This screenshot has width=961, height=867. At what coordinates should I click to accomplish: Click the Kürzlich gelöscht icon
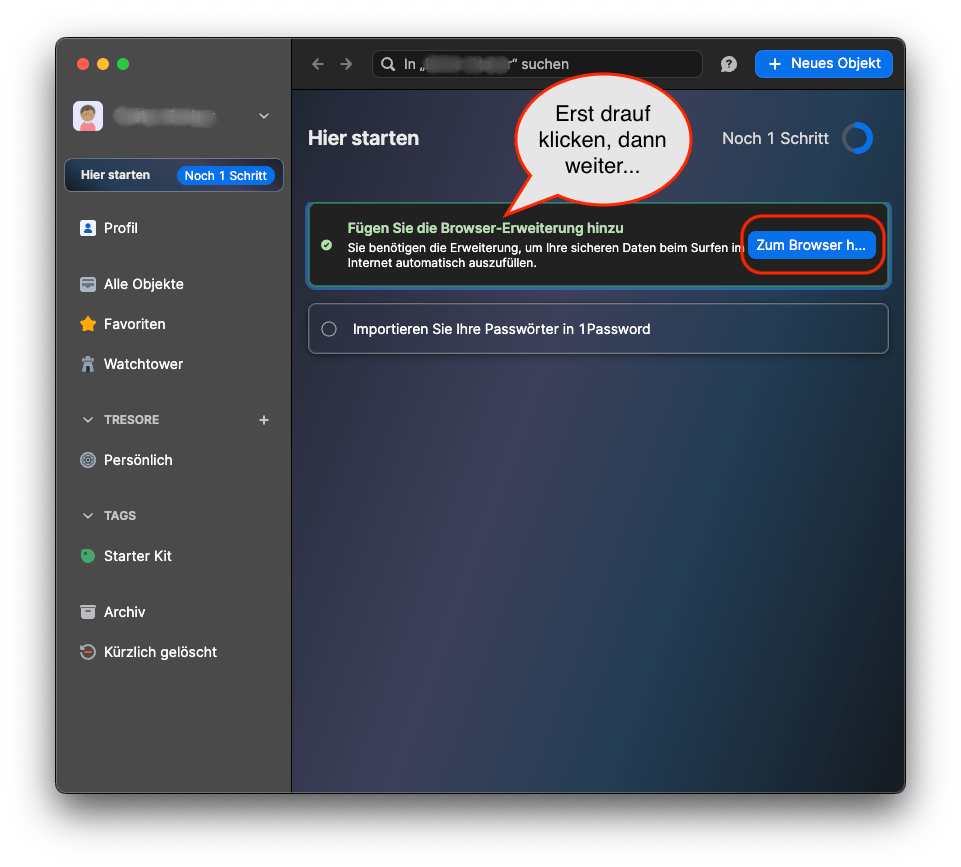[88, 652]
